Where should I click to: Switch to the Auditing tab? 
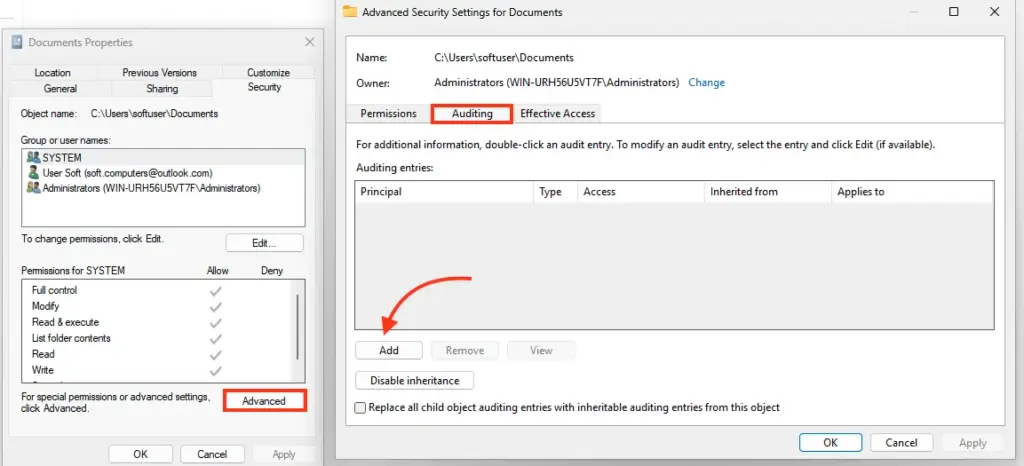coord(472,113)
